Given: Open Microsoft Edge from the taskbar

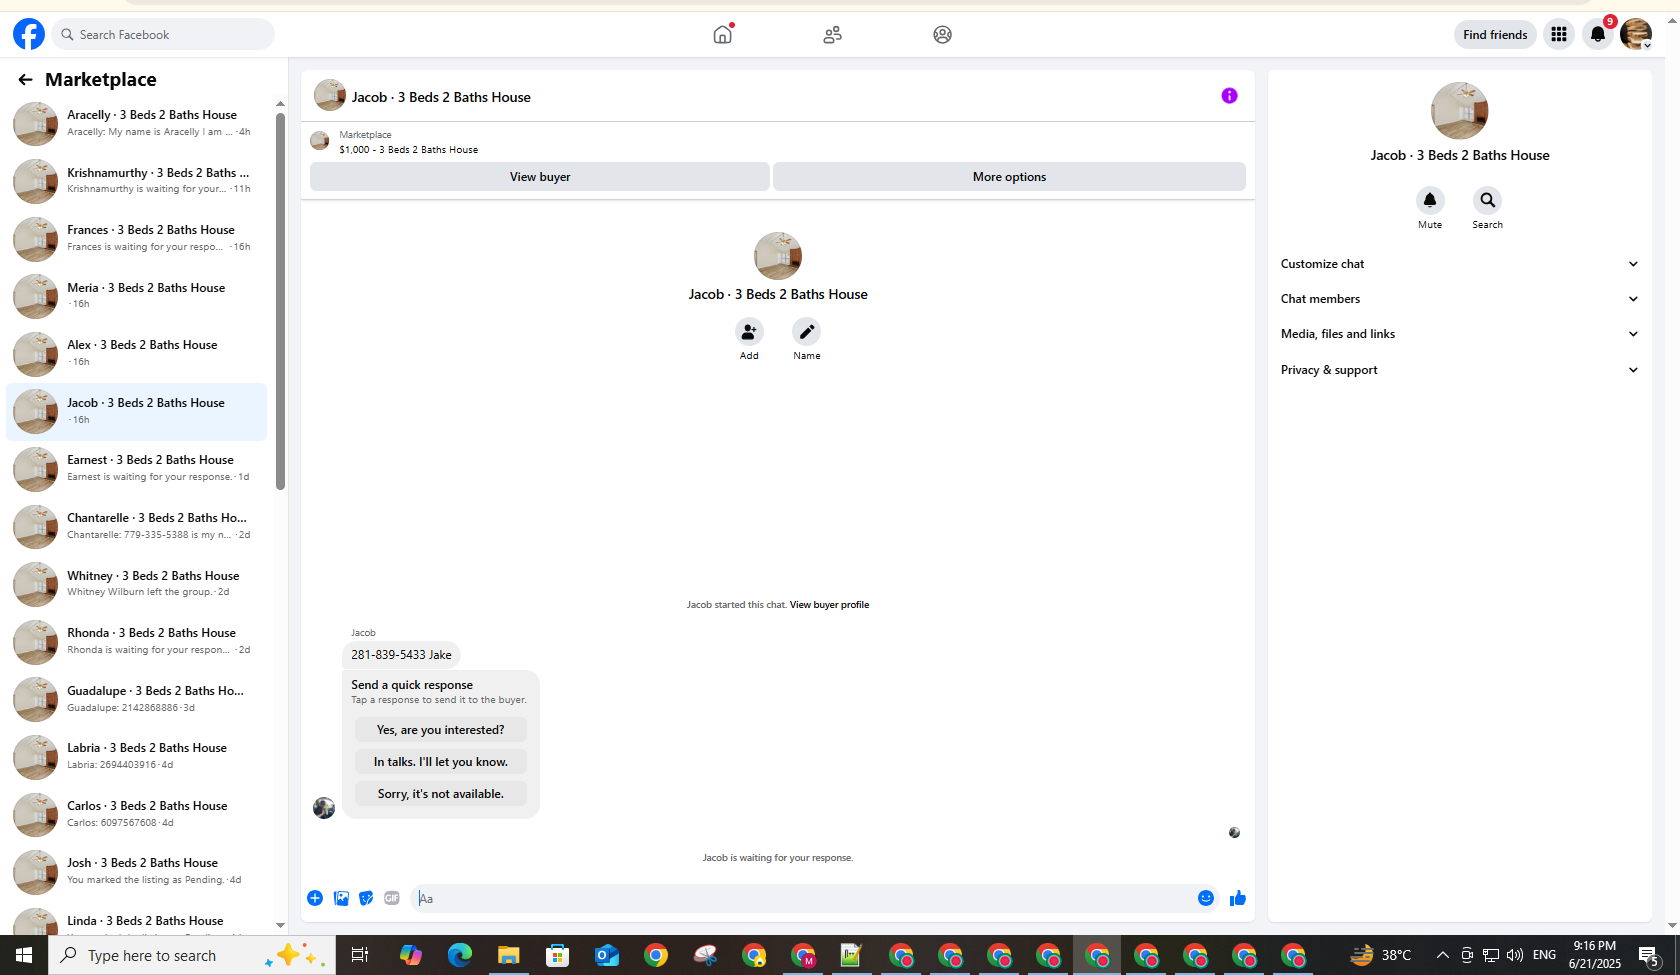Looking at the screenshot, I should [460, 955].
